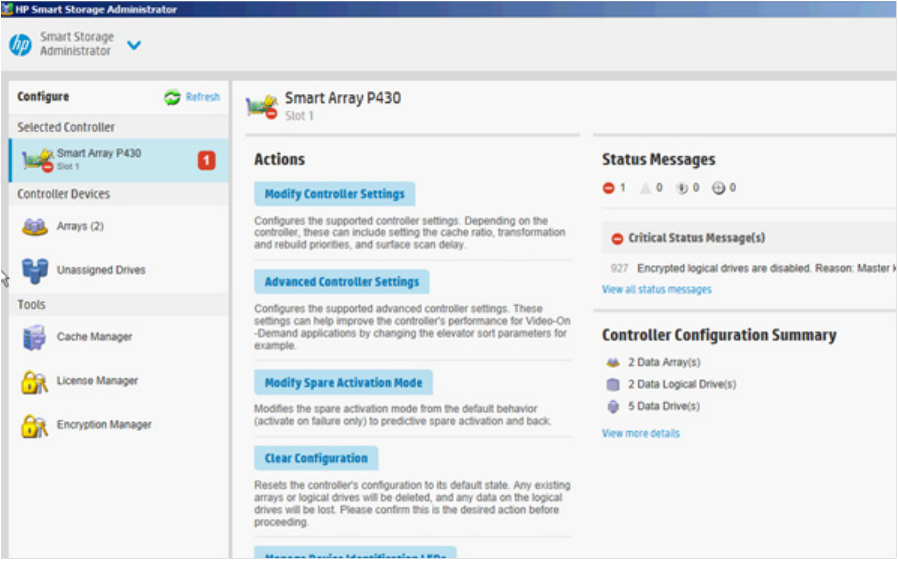
Task: Click the critical status count icon
Action: pyautogui.click(x=609, y=188)
